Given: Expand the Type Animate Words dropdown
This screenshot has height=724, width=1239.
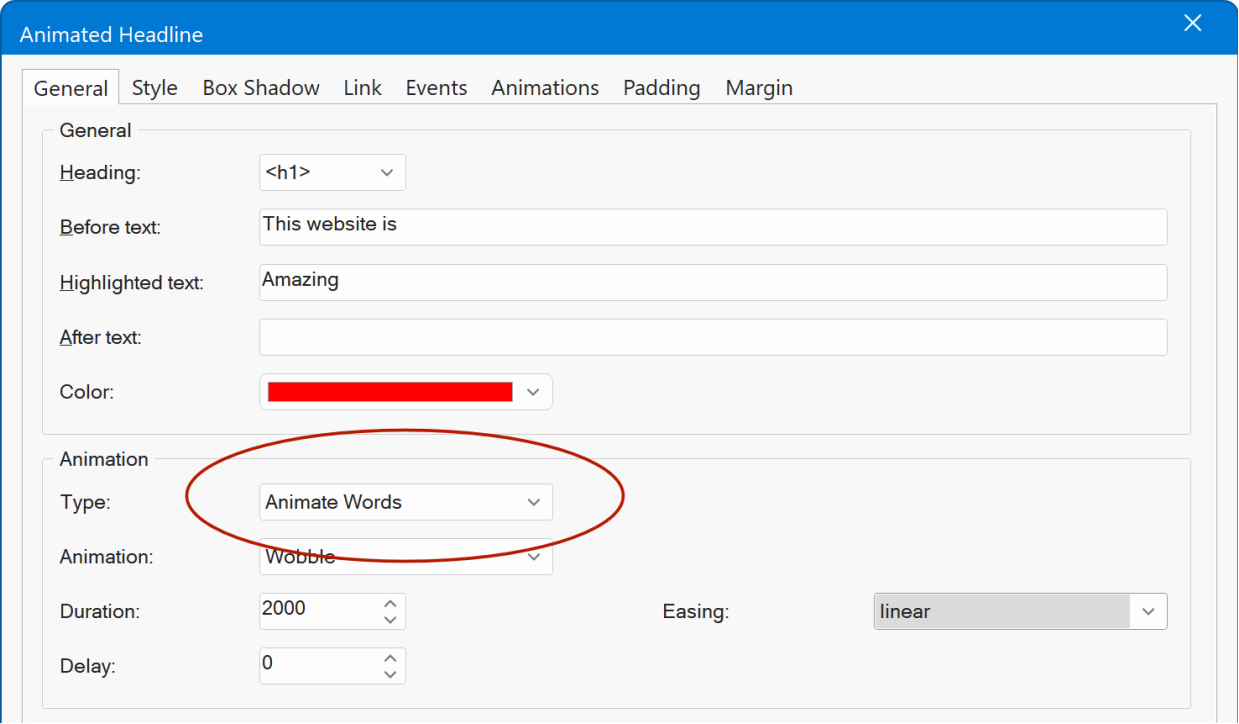Looking at the screenshot, I should (533, 502).
